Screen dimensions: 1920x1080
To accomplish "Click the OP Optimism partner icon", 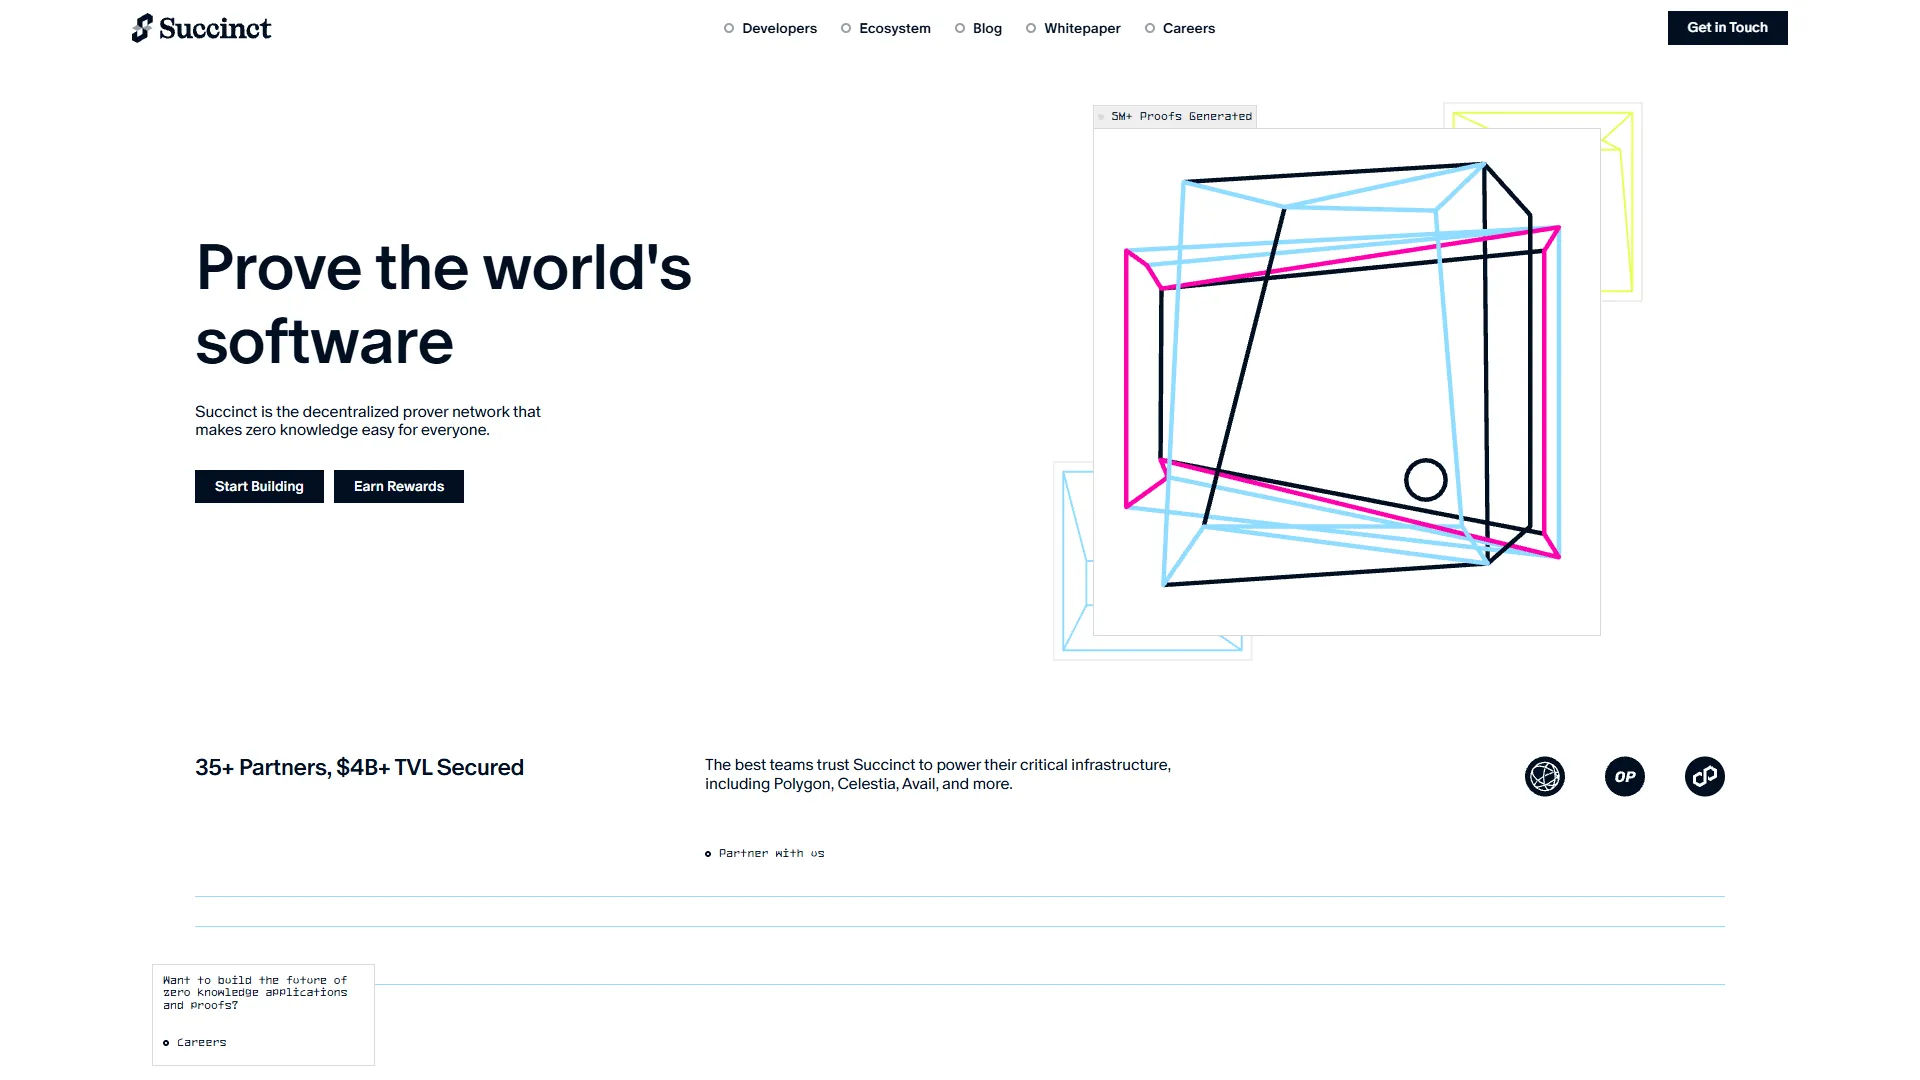I will click(x=1624, y=777).
